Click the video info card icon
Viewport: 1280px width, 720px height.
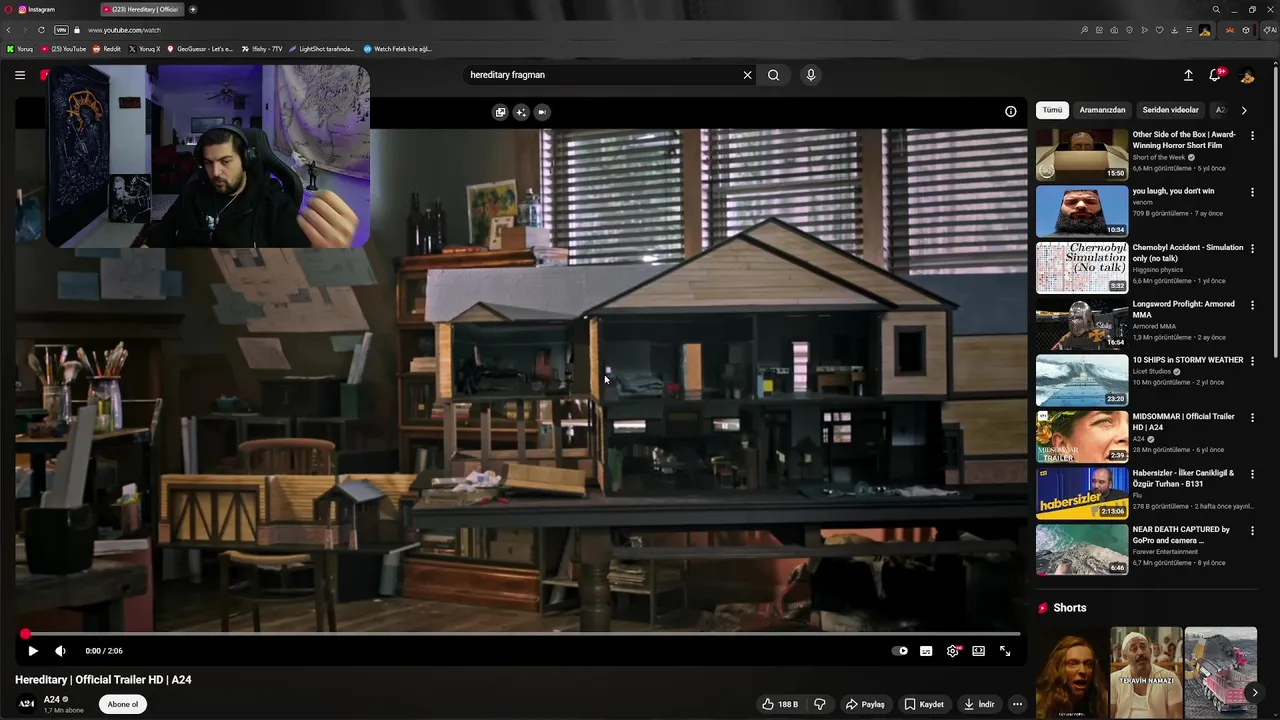[x=1010, y=112]
